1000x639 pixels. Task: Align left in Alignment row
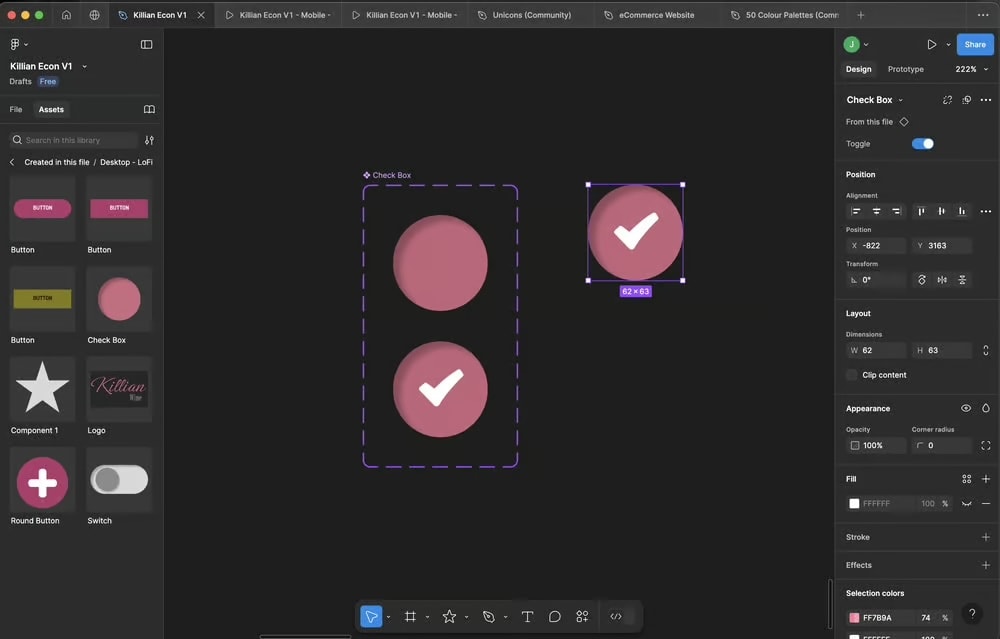pos(856,211)
